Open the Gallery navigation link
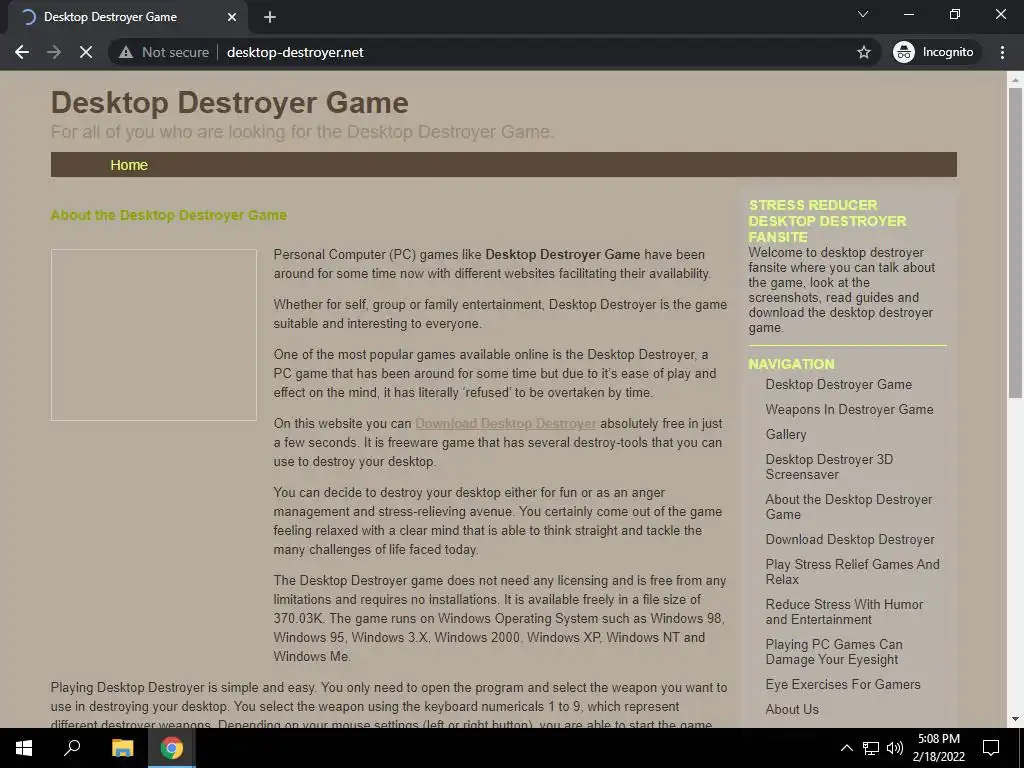This screenshot has height=768, width=1024. [786, 434]
